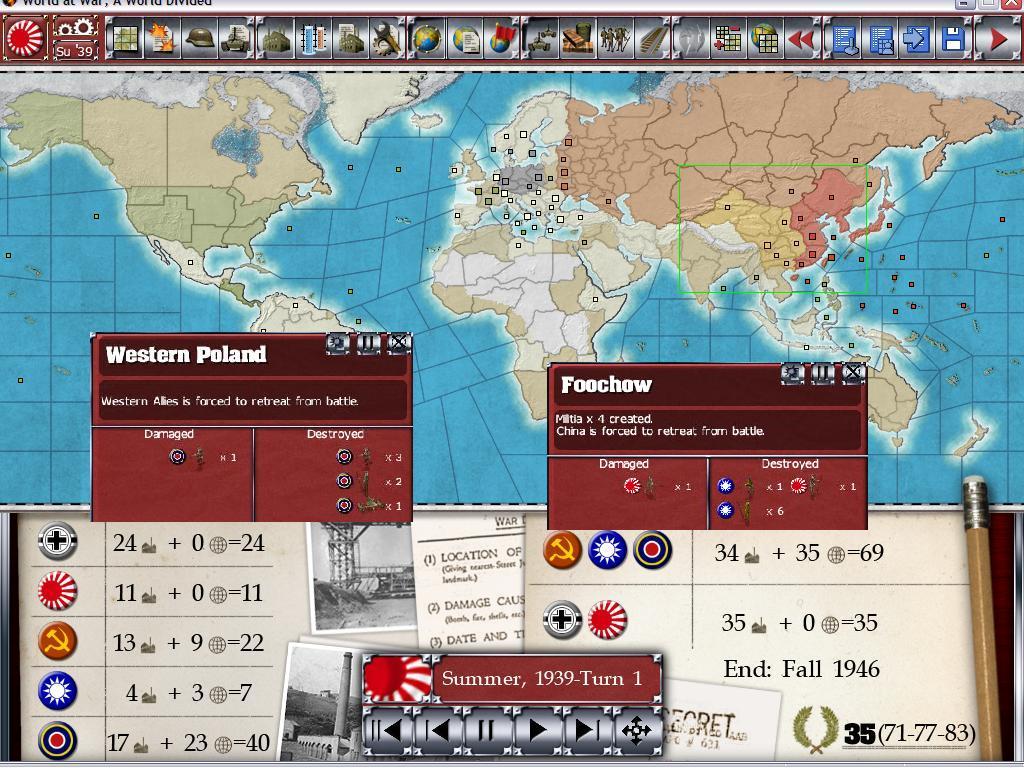Save game with the floppy disk icon
The height and width of the screenshot is (768, 1024).
click(x=953, y=39)
